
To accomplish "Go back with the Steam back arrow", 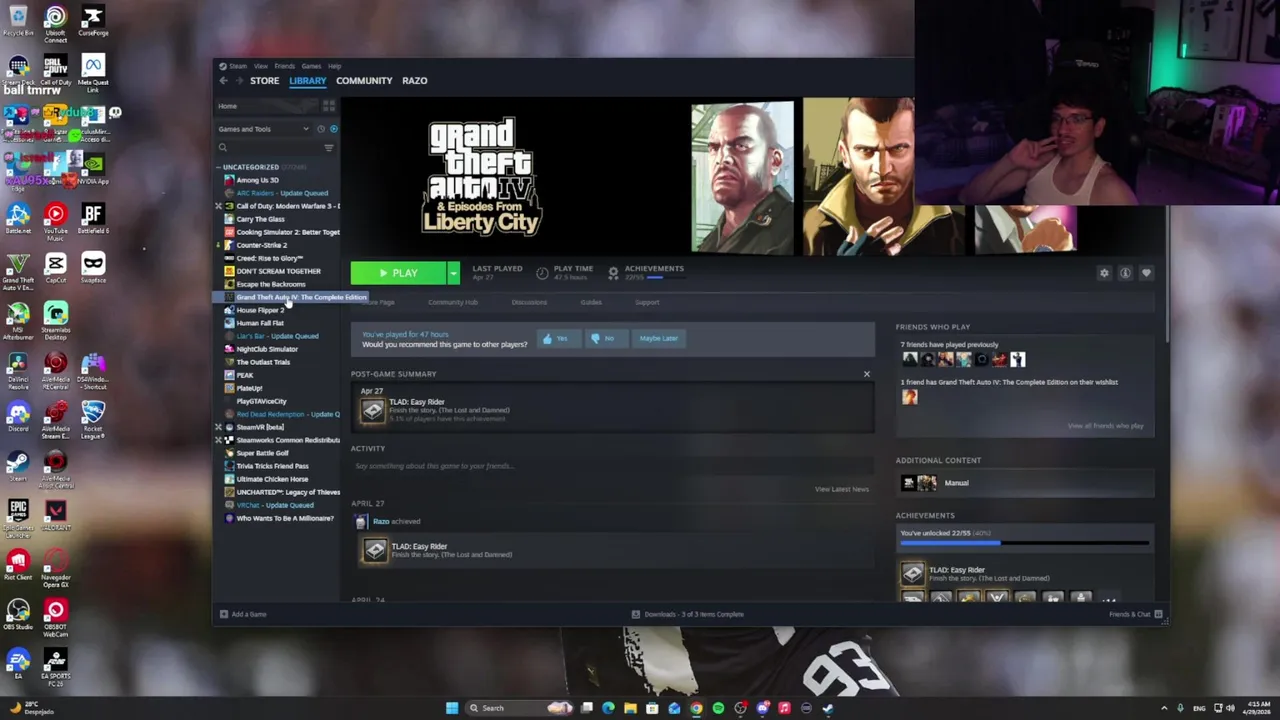I will [223, 81].
